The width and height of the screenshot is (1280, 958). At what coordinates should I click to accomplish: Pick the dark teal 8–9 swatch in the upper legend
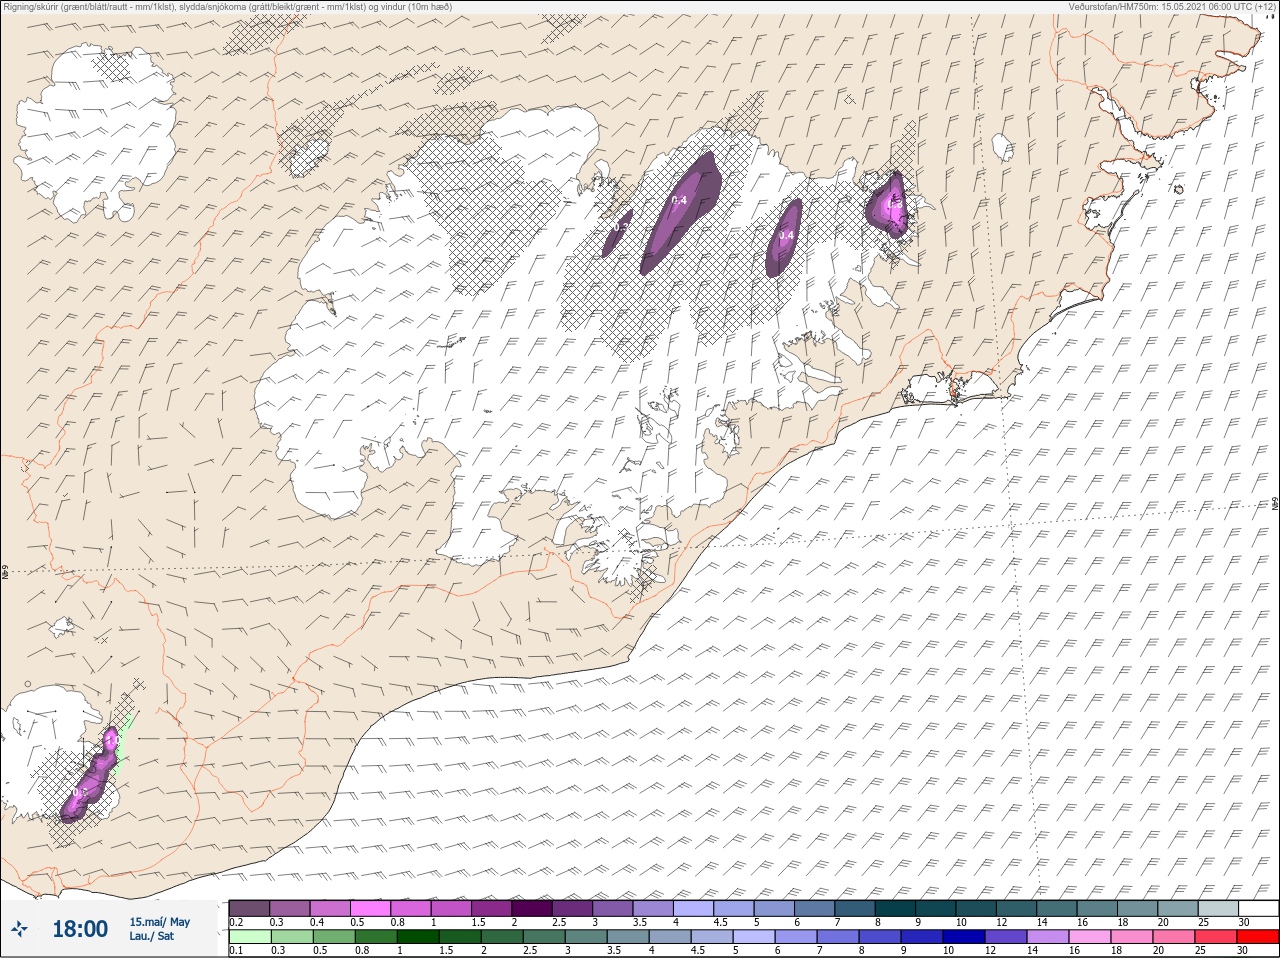pos(895,908)
